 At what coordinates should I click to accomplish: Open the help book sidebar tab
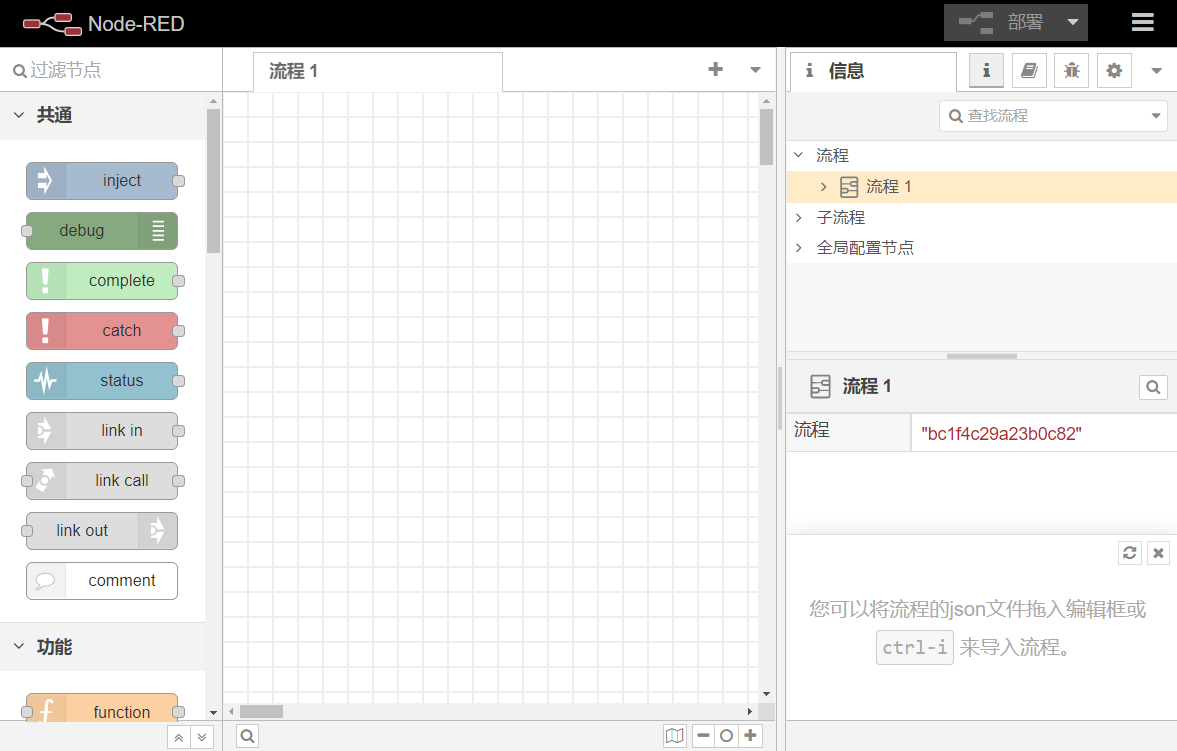(1029, 71)
